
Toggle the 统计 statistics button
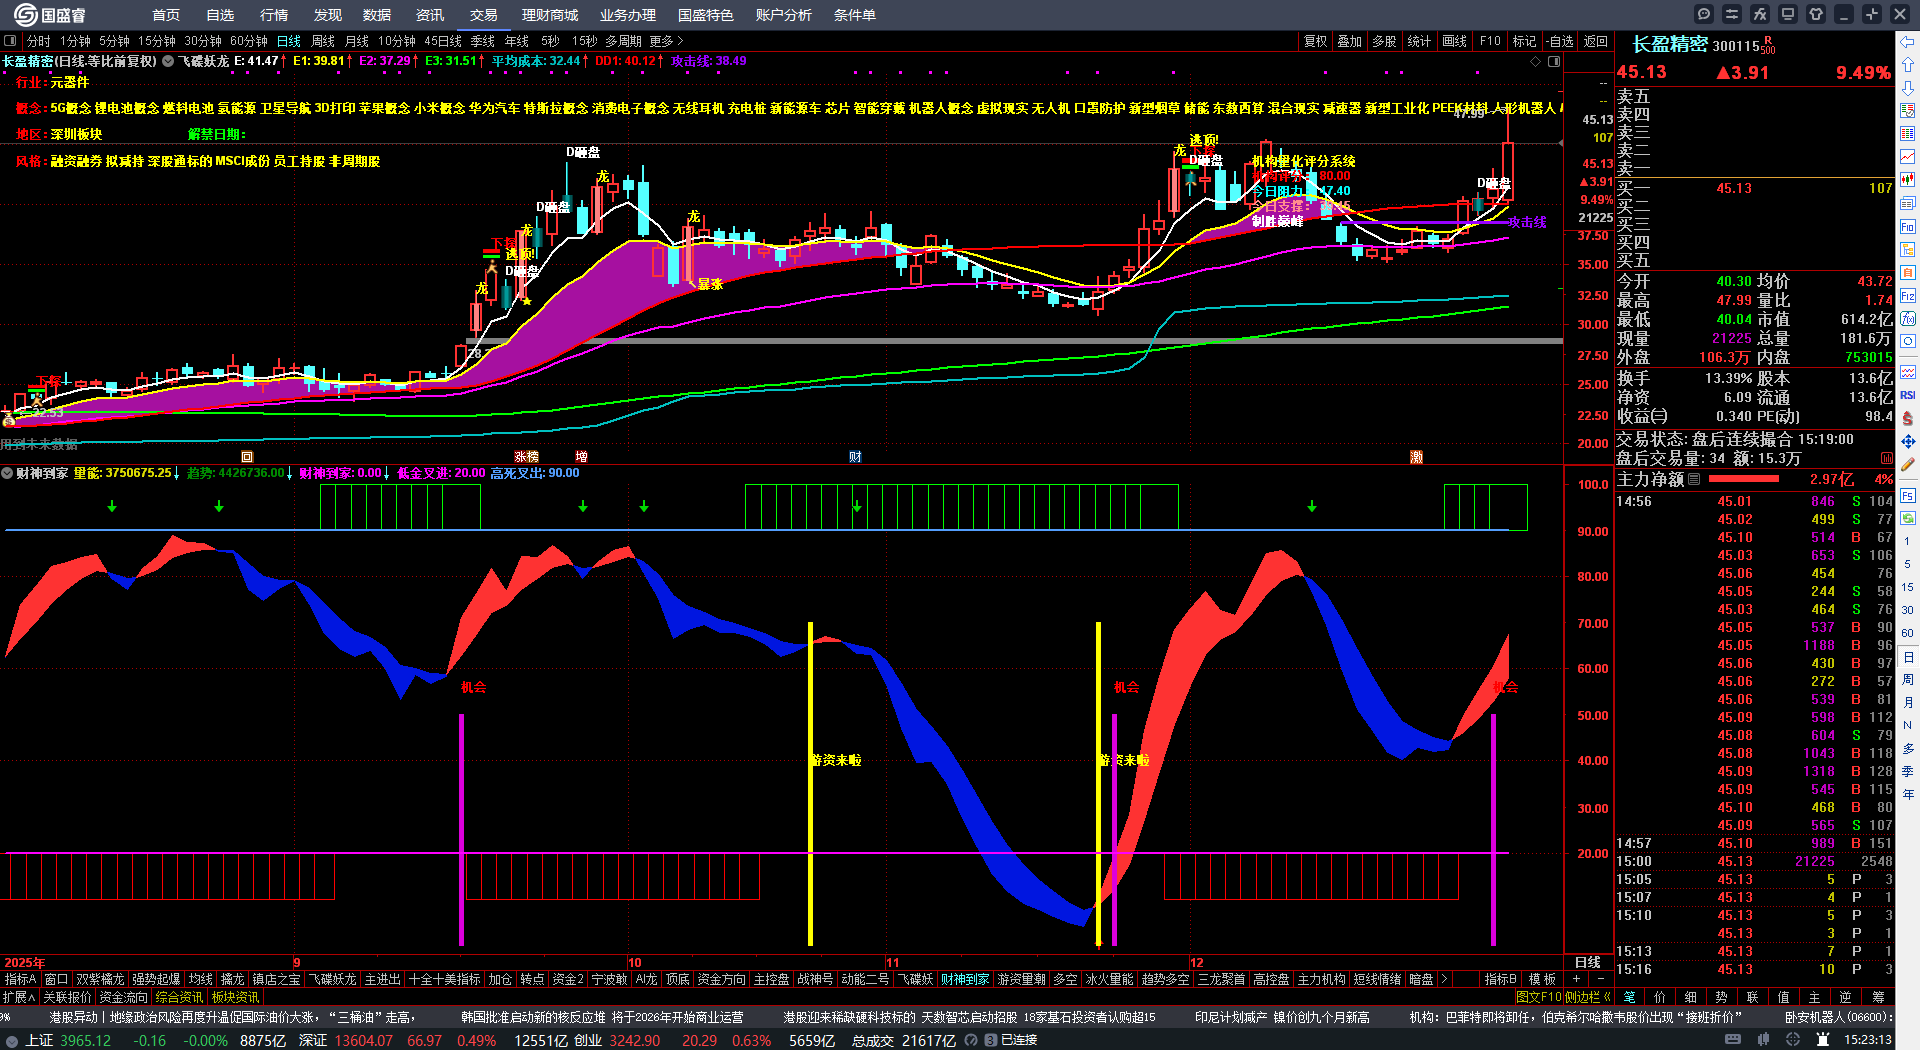coord(1419,41)
